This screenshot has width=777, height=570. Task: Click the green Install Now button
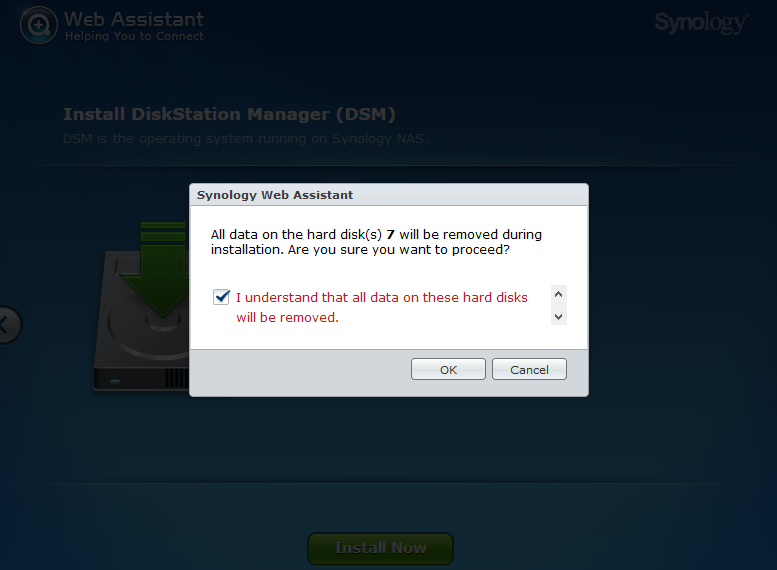(x=380, y=548)
